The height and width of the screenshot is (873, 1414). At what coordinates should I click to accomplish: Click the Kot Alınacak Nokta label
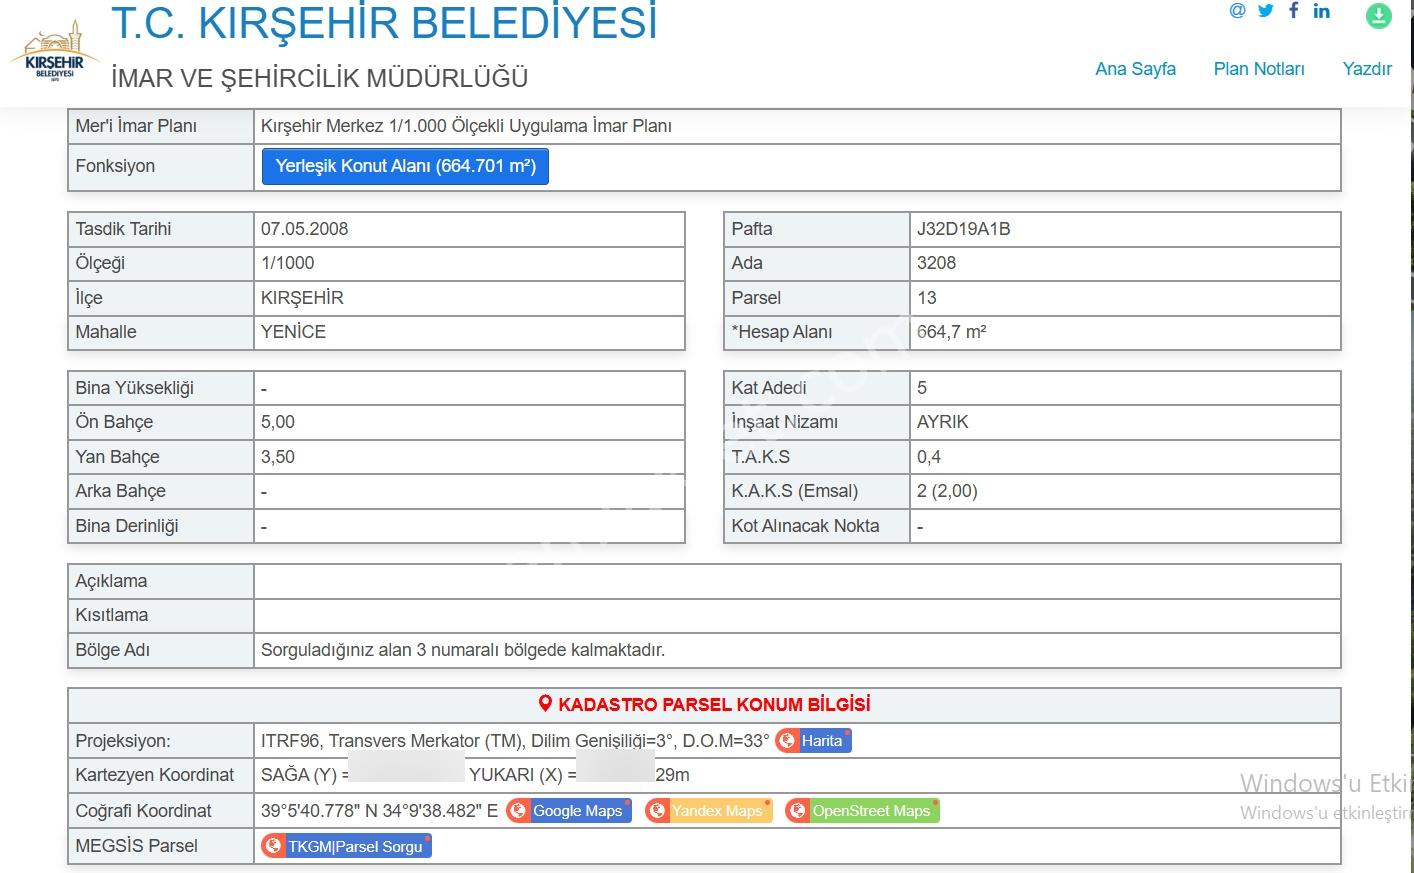(x=806, y=526)
